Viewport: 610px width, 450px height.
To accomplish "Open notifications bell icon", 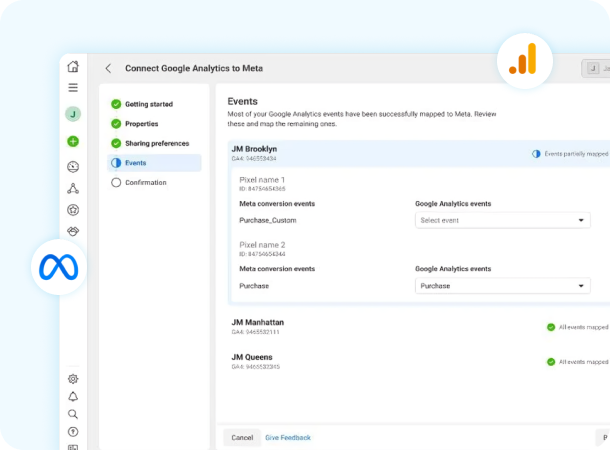I will coord(73,397).
